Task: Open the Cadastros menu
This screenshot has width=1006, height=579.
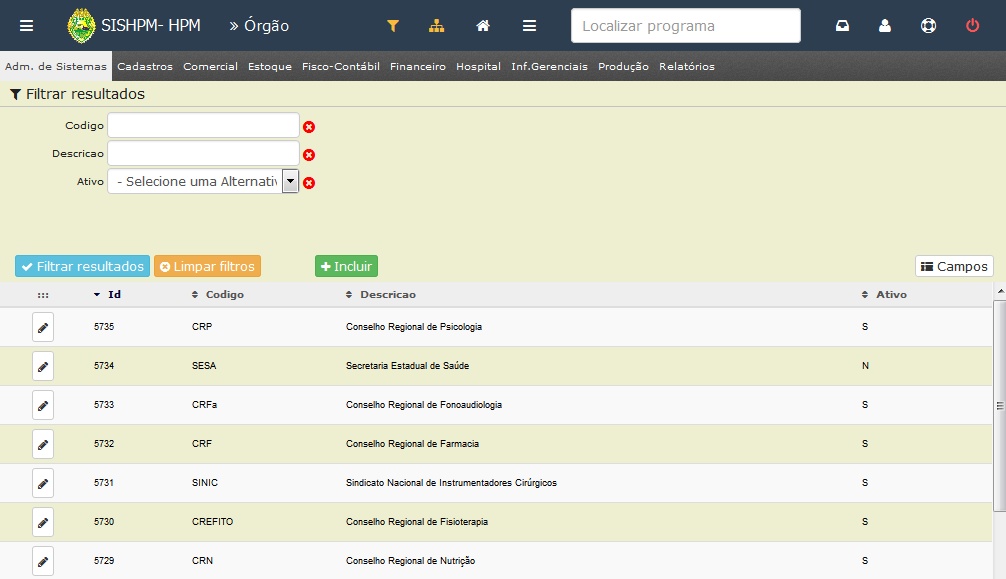Action: point(145,66)
